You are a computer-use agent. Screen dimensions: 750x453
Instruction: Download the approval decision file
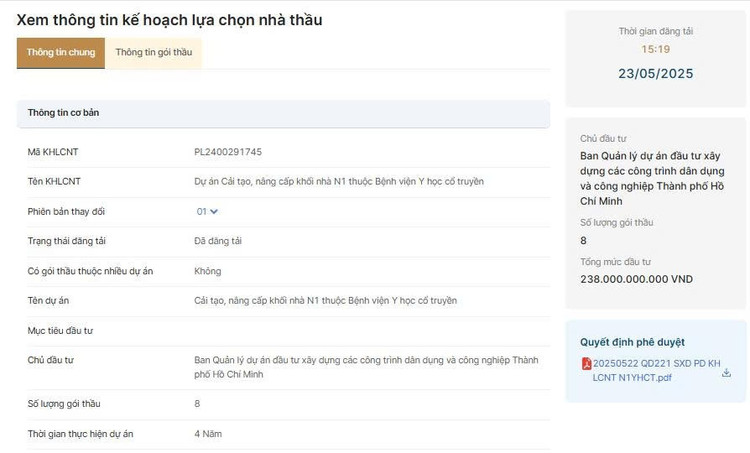(x=726, y=373)
